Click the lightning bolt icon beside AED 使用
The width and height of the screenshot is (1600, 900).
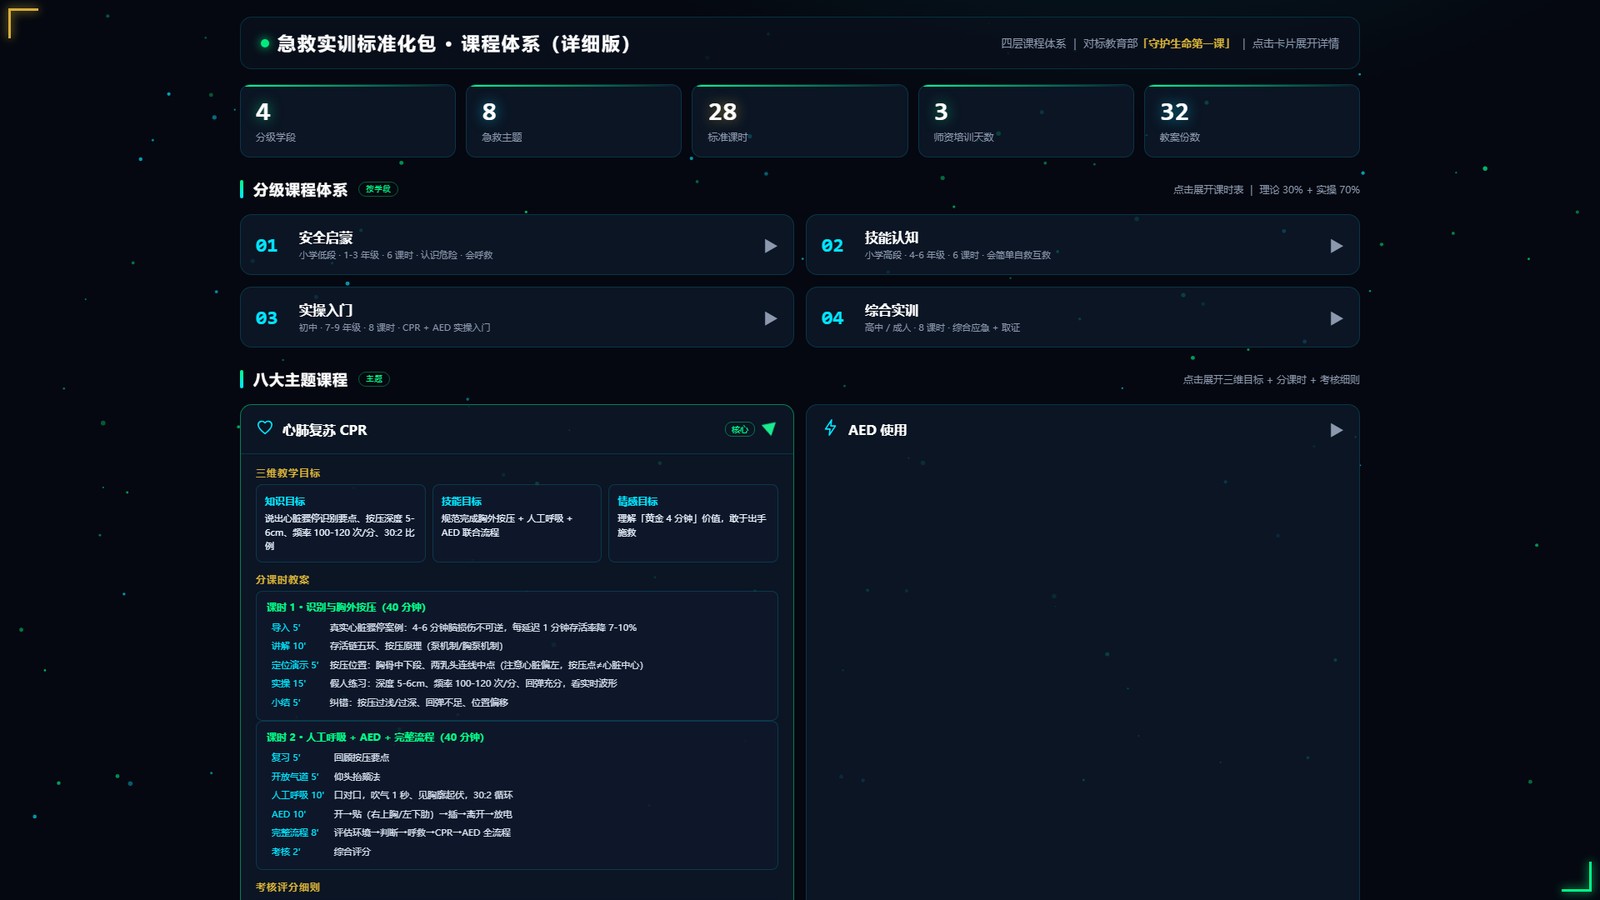[x=830, y=428]
